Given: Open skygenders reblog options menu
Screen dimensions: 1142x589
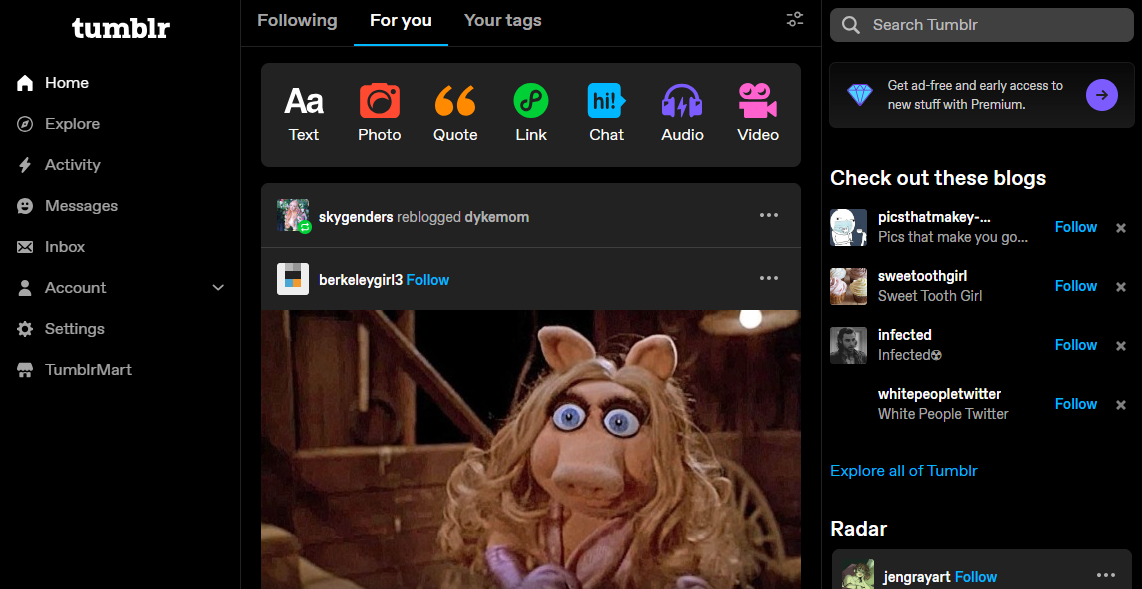Looking at the screenshot, I should [769, 215].
